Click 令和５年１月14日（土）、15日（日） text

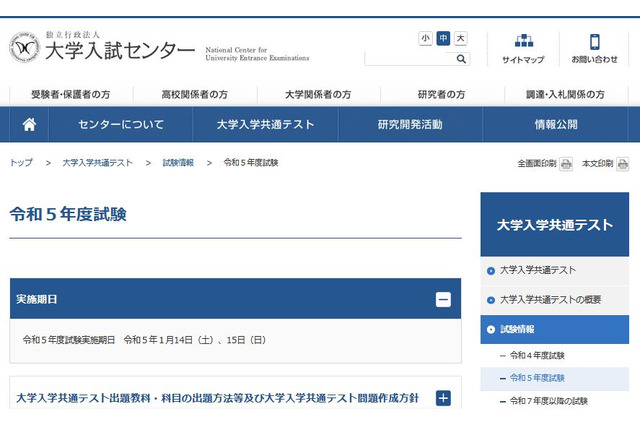click(195, 340)
